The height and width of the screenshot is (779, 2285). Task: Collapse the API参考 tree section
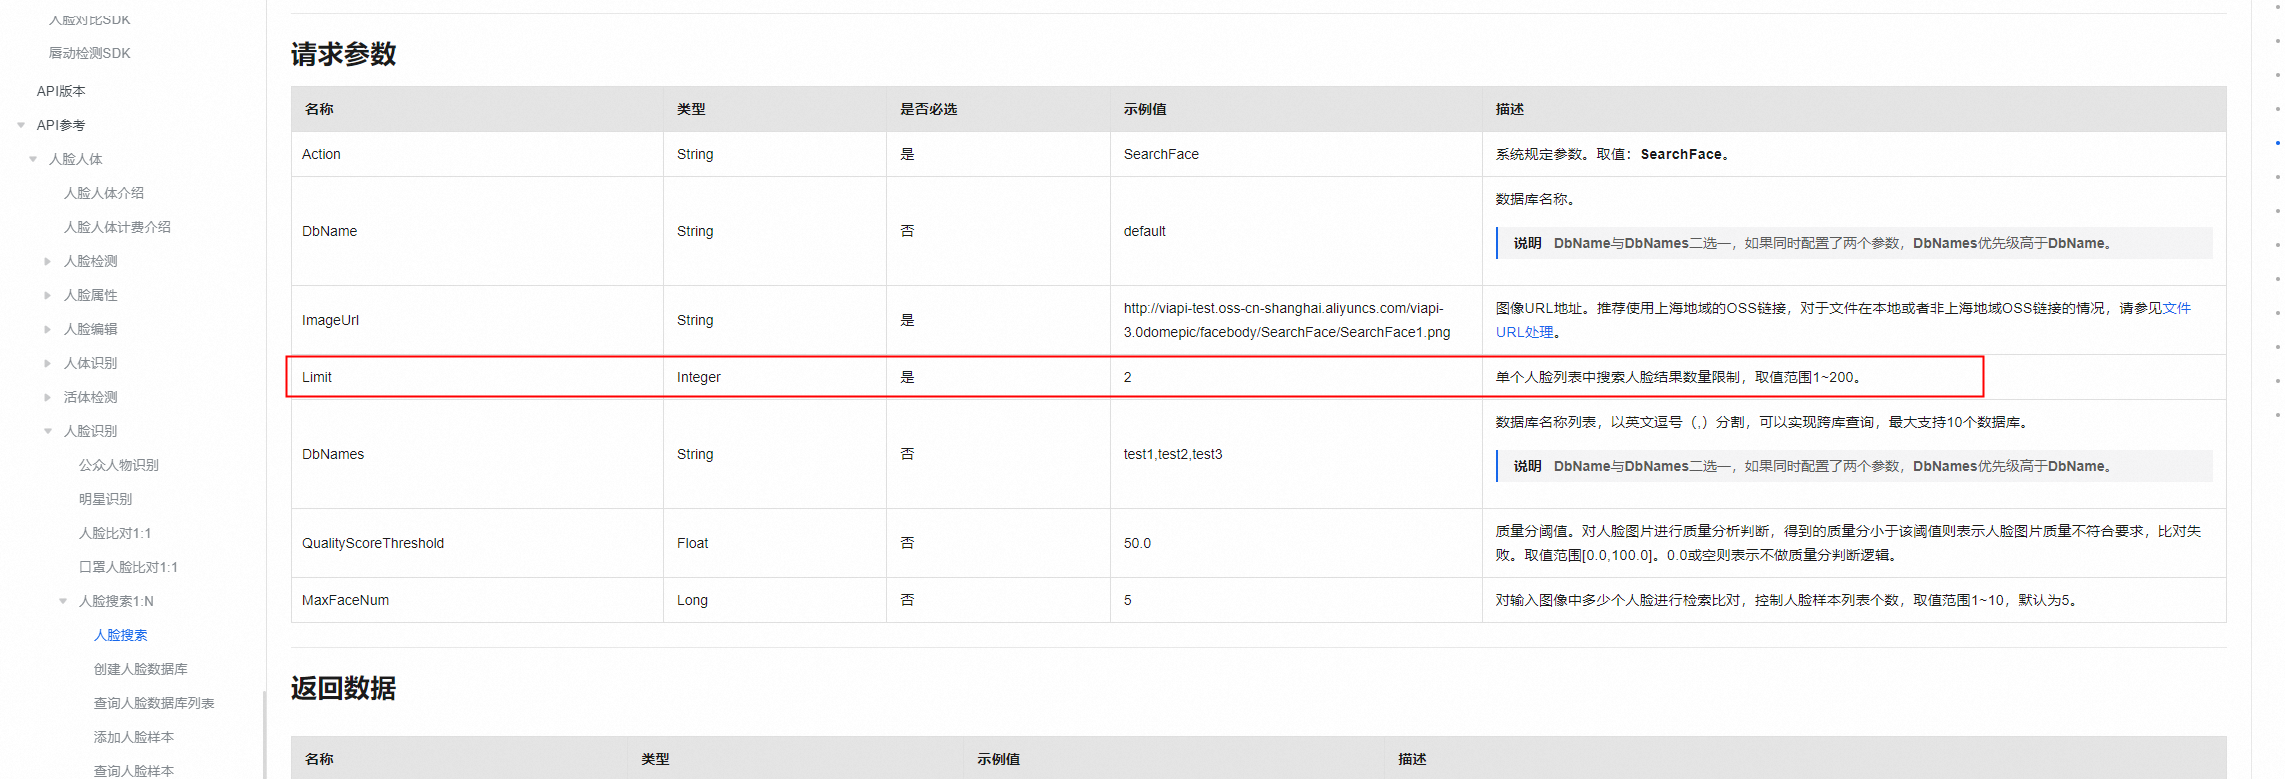coord(21,125)
